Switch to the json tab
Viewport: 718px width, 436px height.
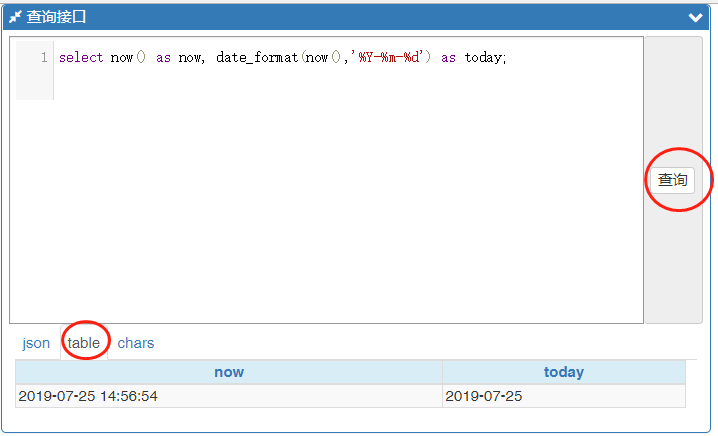tap(36, 343)
